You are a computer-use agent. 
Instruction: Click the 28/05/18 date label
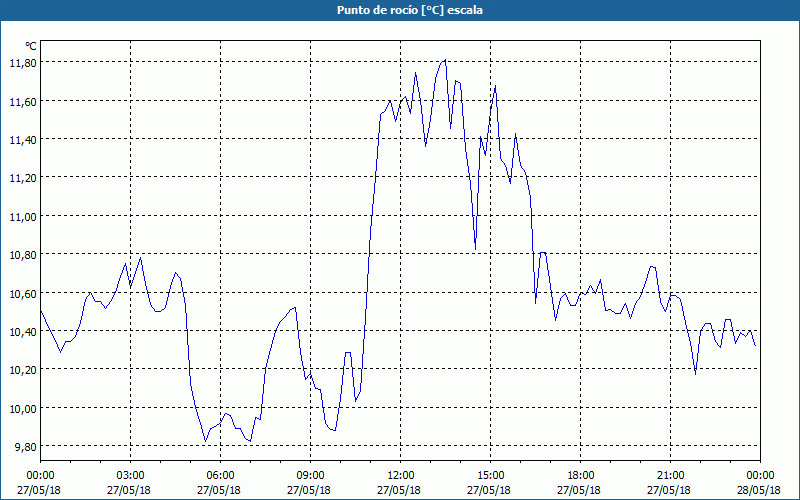coord(759,490)
